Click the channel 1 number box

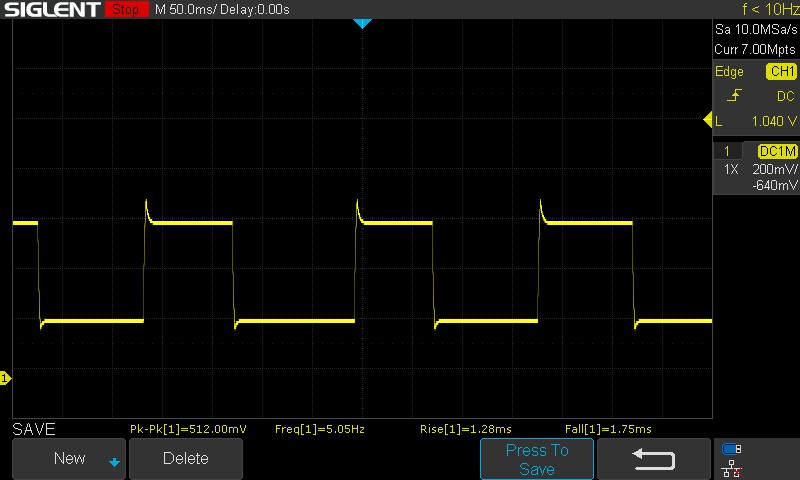coord(727,151)
